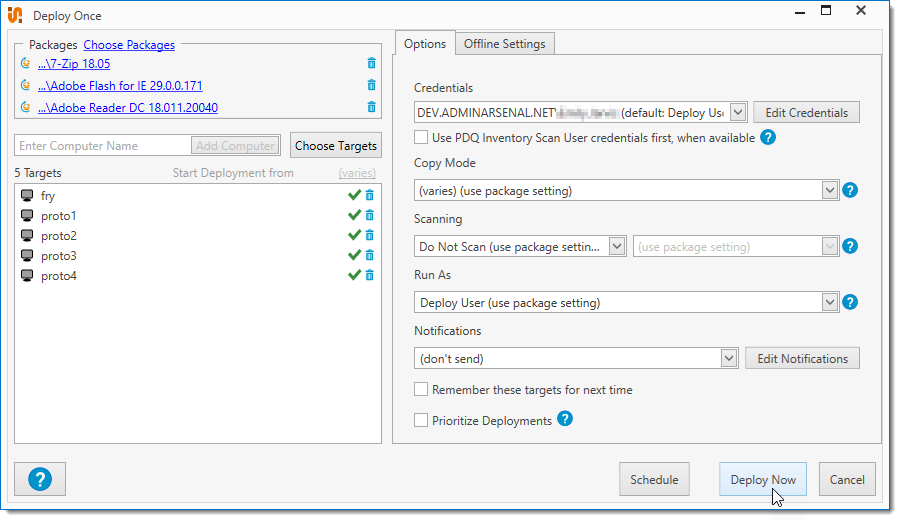Delete proto3 from the targets list

pyautogui.click(x=370, y=256)
